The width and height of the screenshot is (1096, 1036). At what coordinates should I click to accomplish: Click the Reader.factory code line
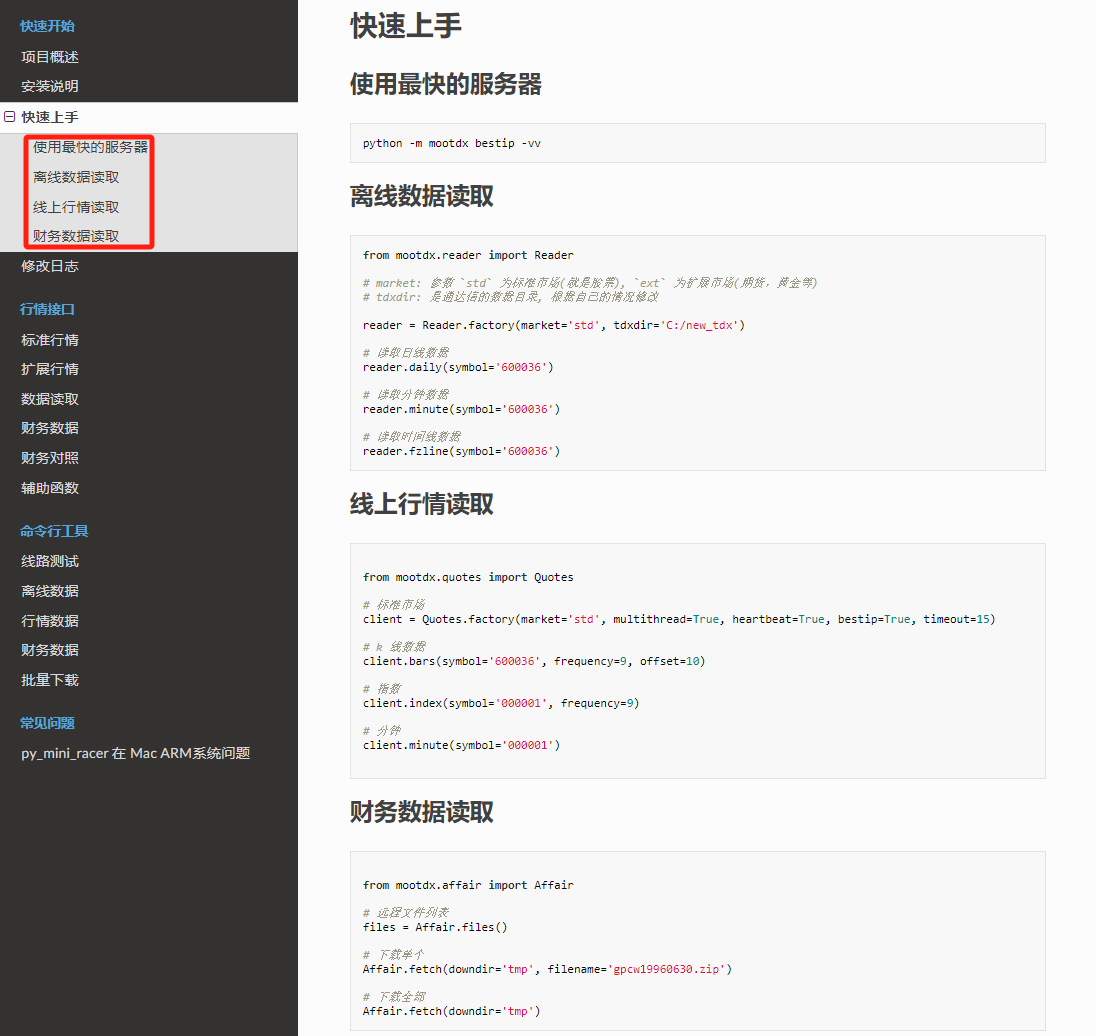(554, 325)
